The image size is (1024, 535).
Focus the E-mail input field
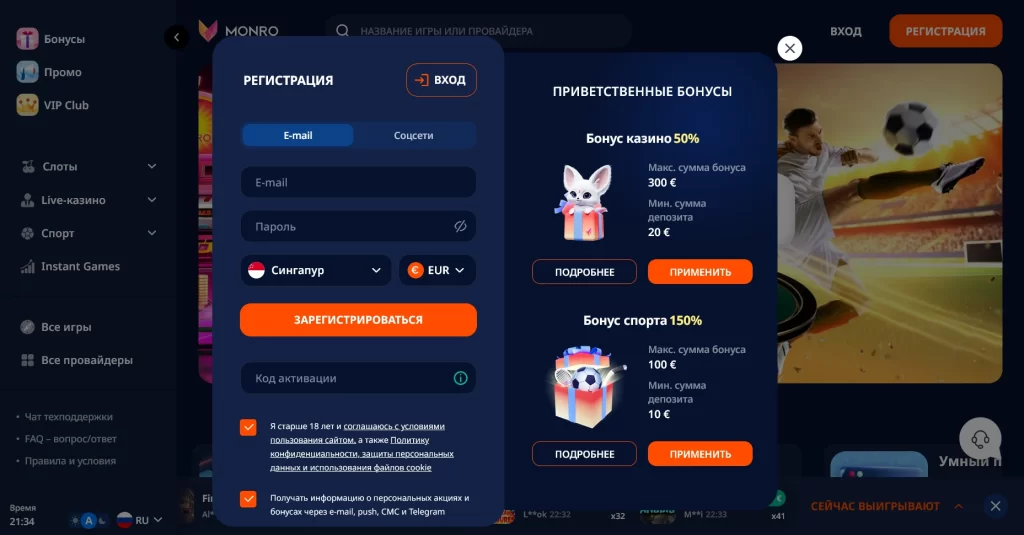358,182
